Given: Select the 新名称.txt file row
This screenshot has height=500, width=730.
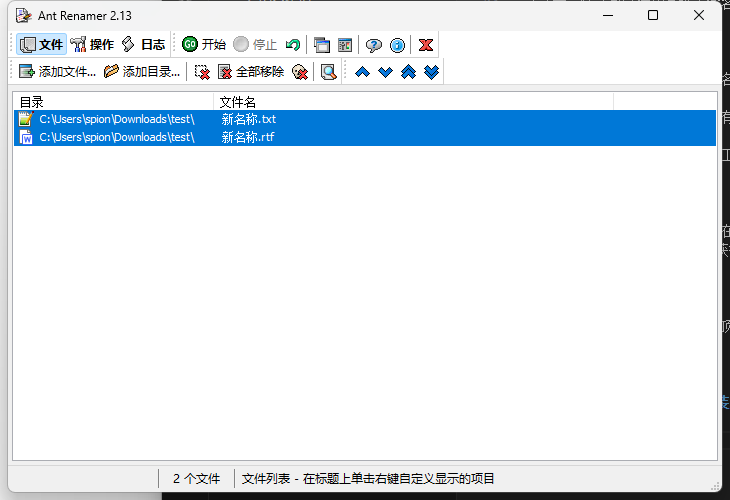Looking at the screenshot, I should (x=365, y=119).
